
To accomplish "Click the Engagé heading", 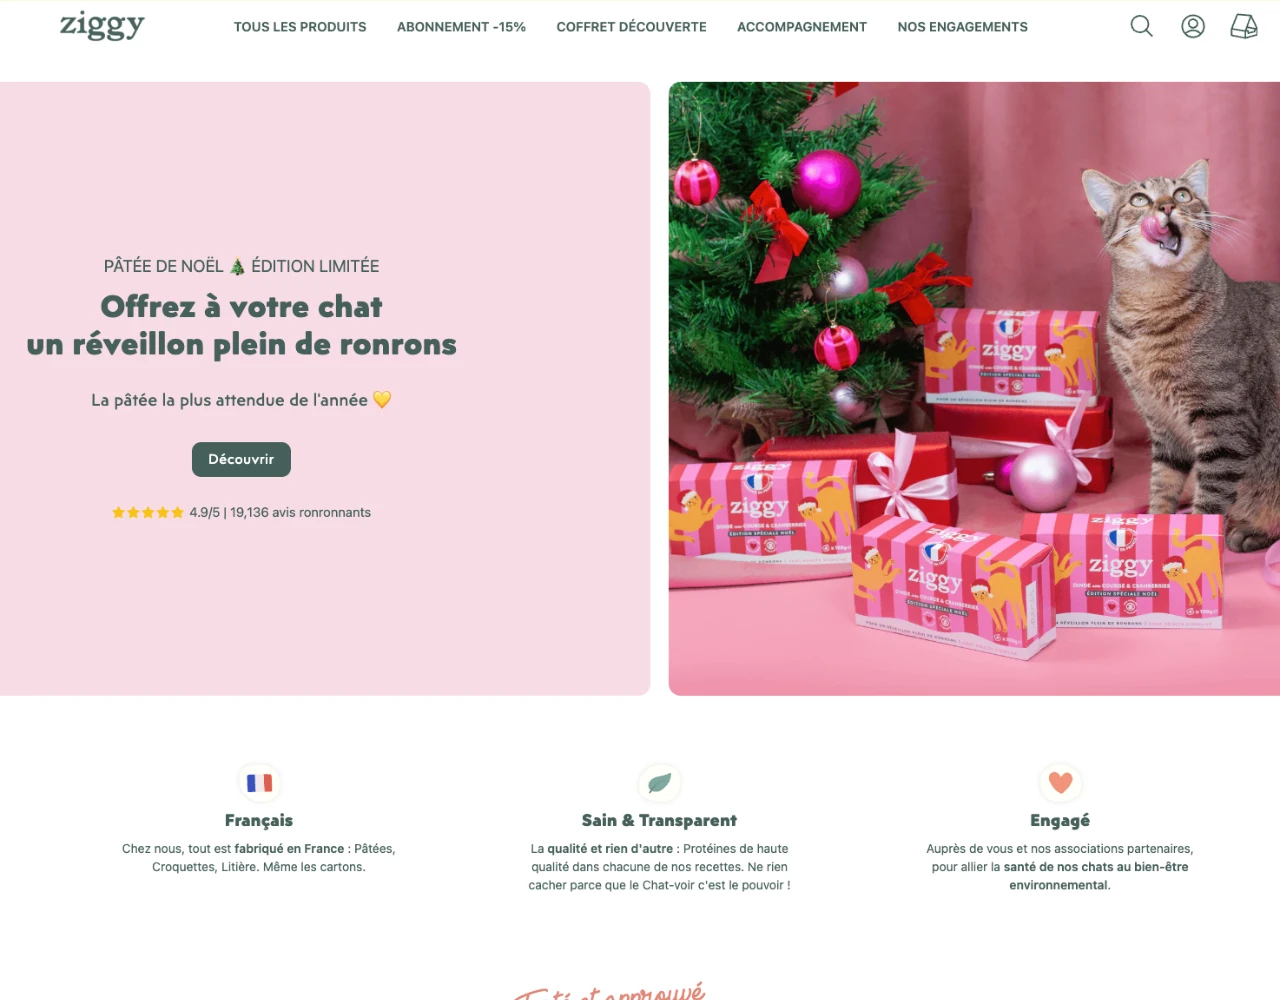I will (x=1060, y=820).
